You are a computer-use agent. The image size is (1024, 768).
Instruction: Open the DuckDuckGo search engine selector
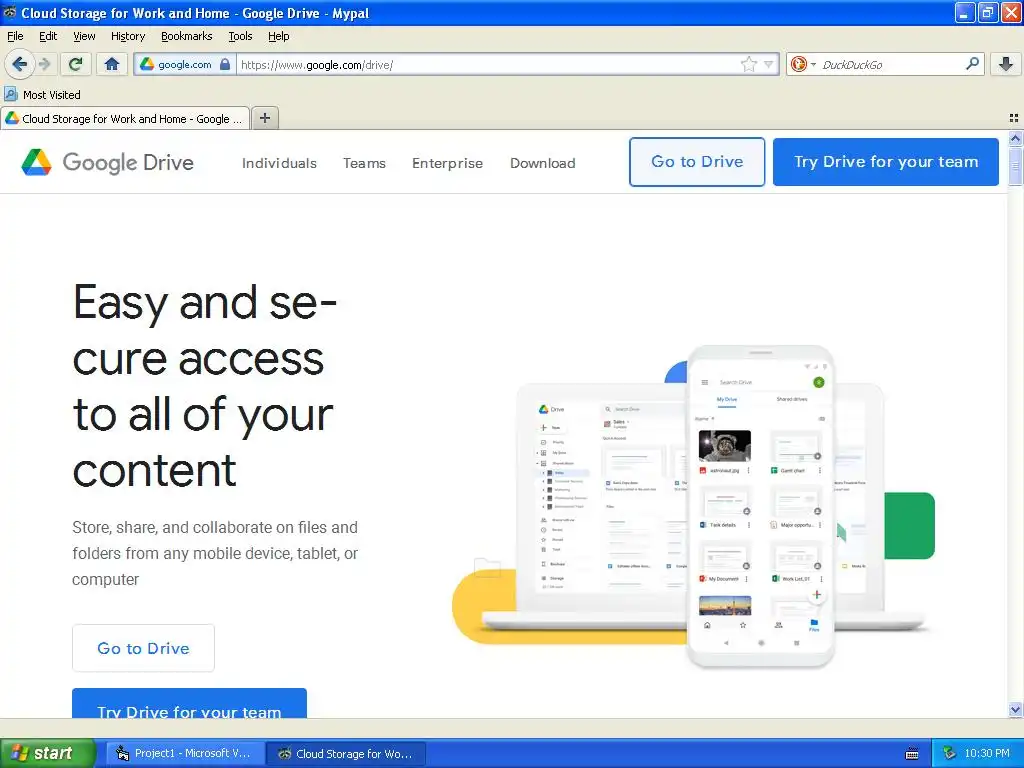[x=803, y=64]
